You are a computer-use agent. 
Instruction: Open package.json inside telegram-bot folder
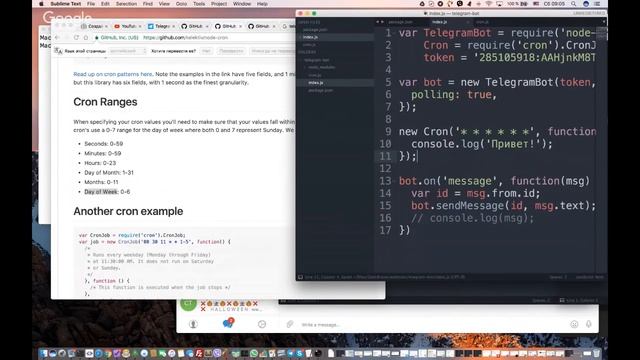[x=320, y=90]
